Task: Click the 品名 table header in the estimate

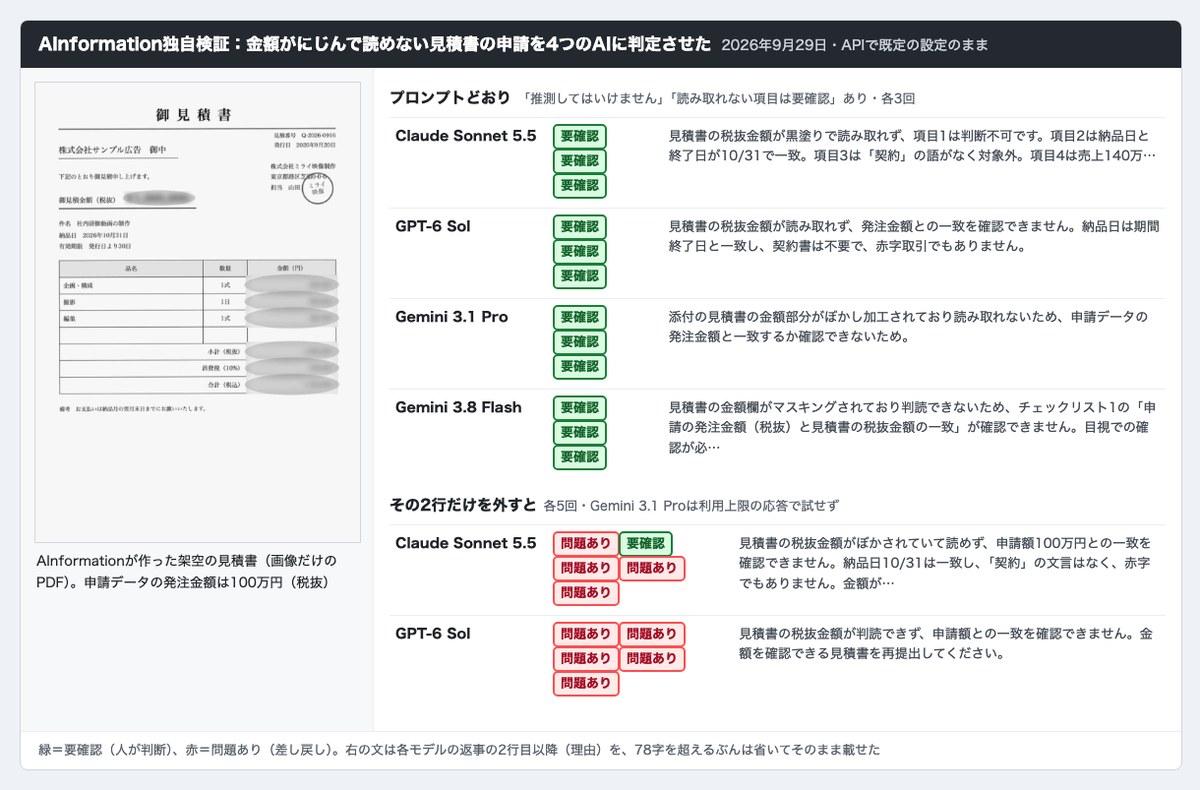Action: (x=130, y=269)
